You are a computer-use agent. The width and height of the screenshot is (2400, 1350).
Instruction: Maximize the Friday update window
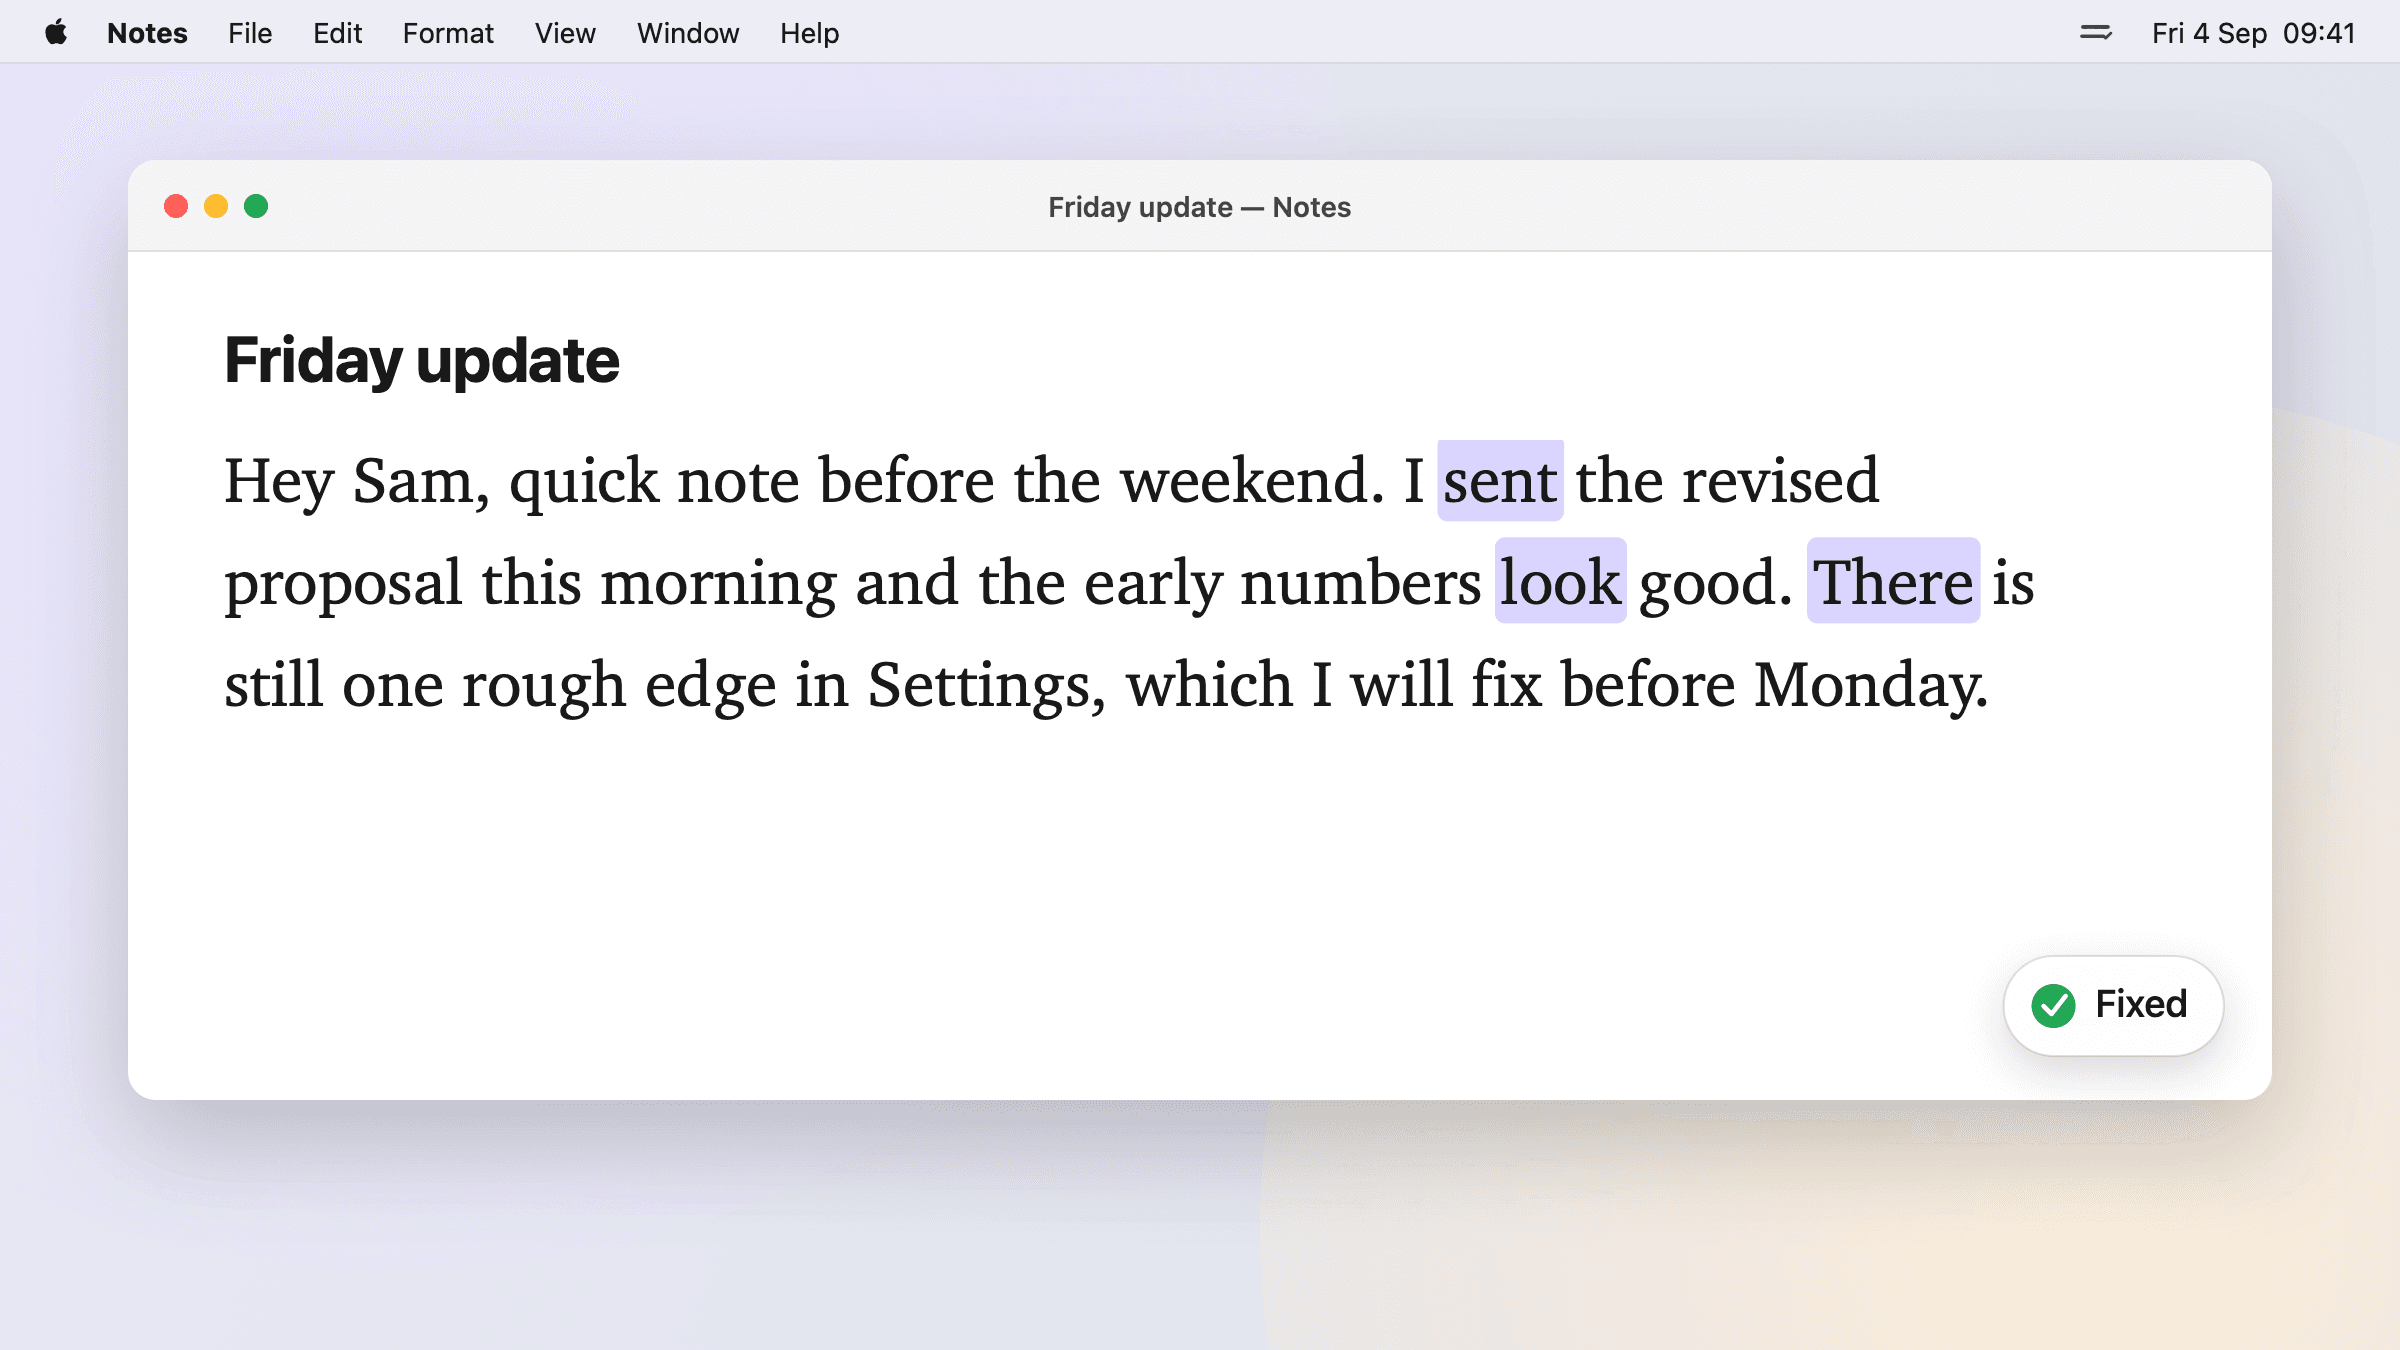tap(256, 206)
